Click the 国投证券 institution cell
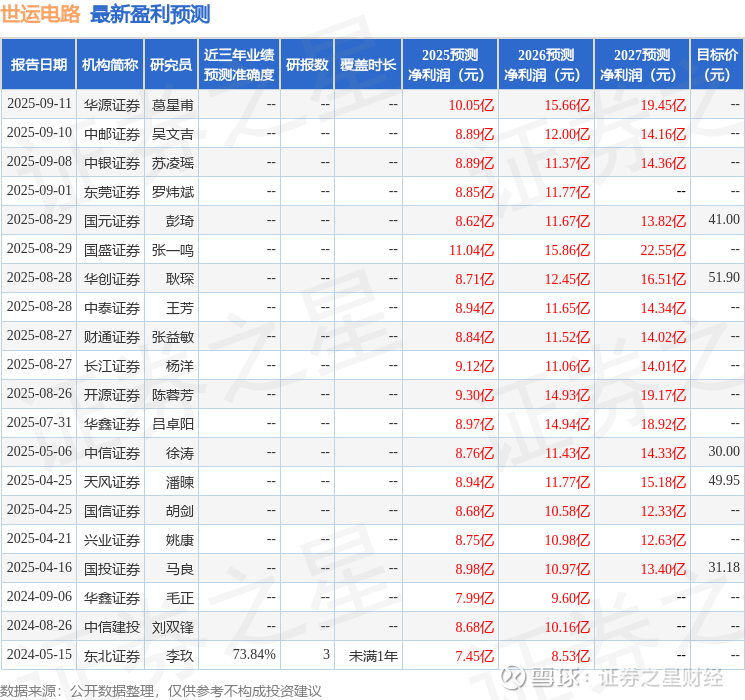Viewport: 745px width, 700px height. click(112, 569)
